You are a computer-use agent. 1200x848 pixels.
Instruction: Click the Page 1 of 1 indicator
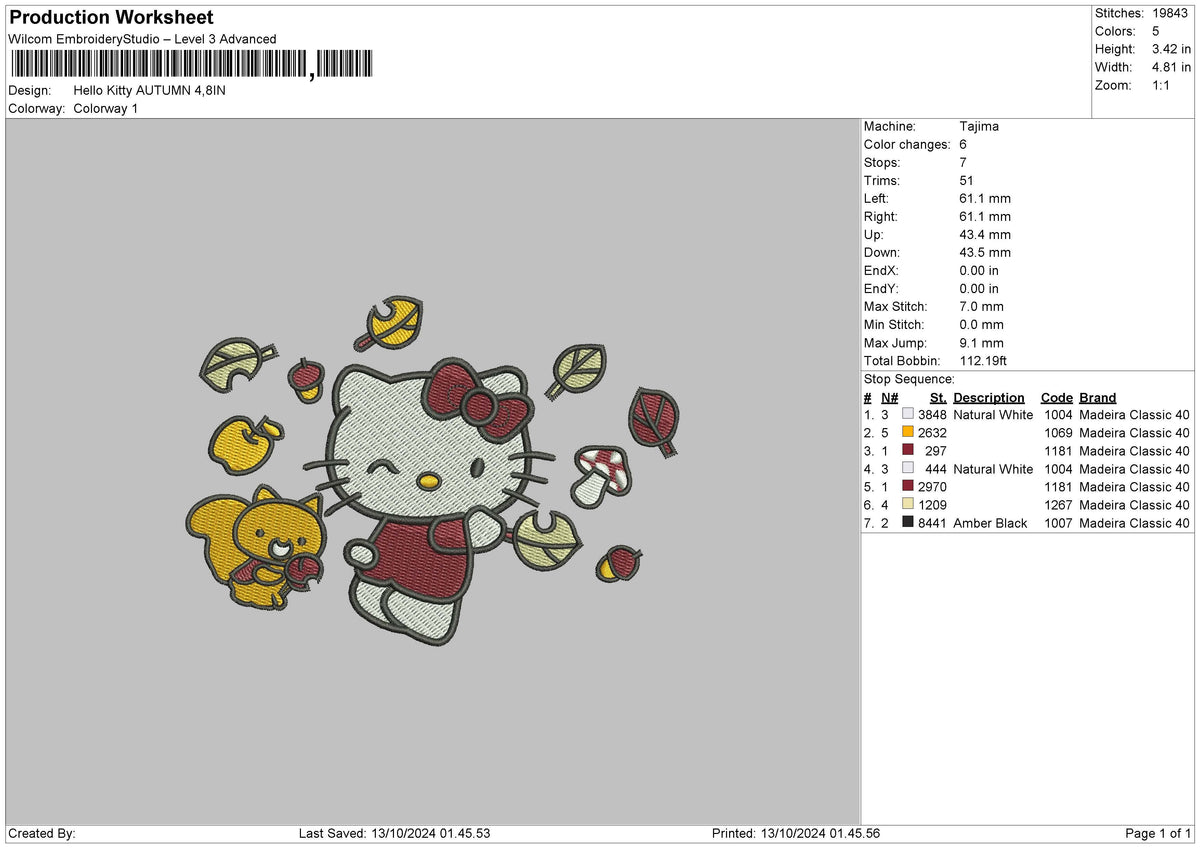[1158, 833]
